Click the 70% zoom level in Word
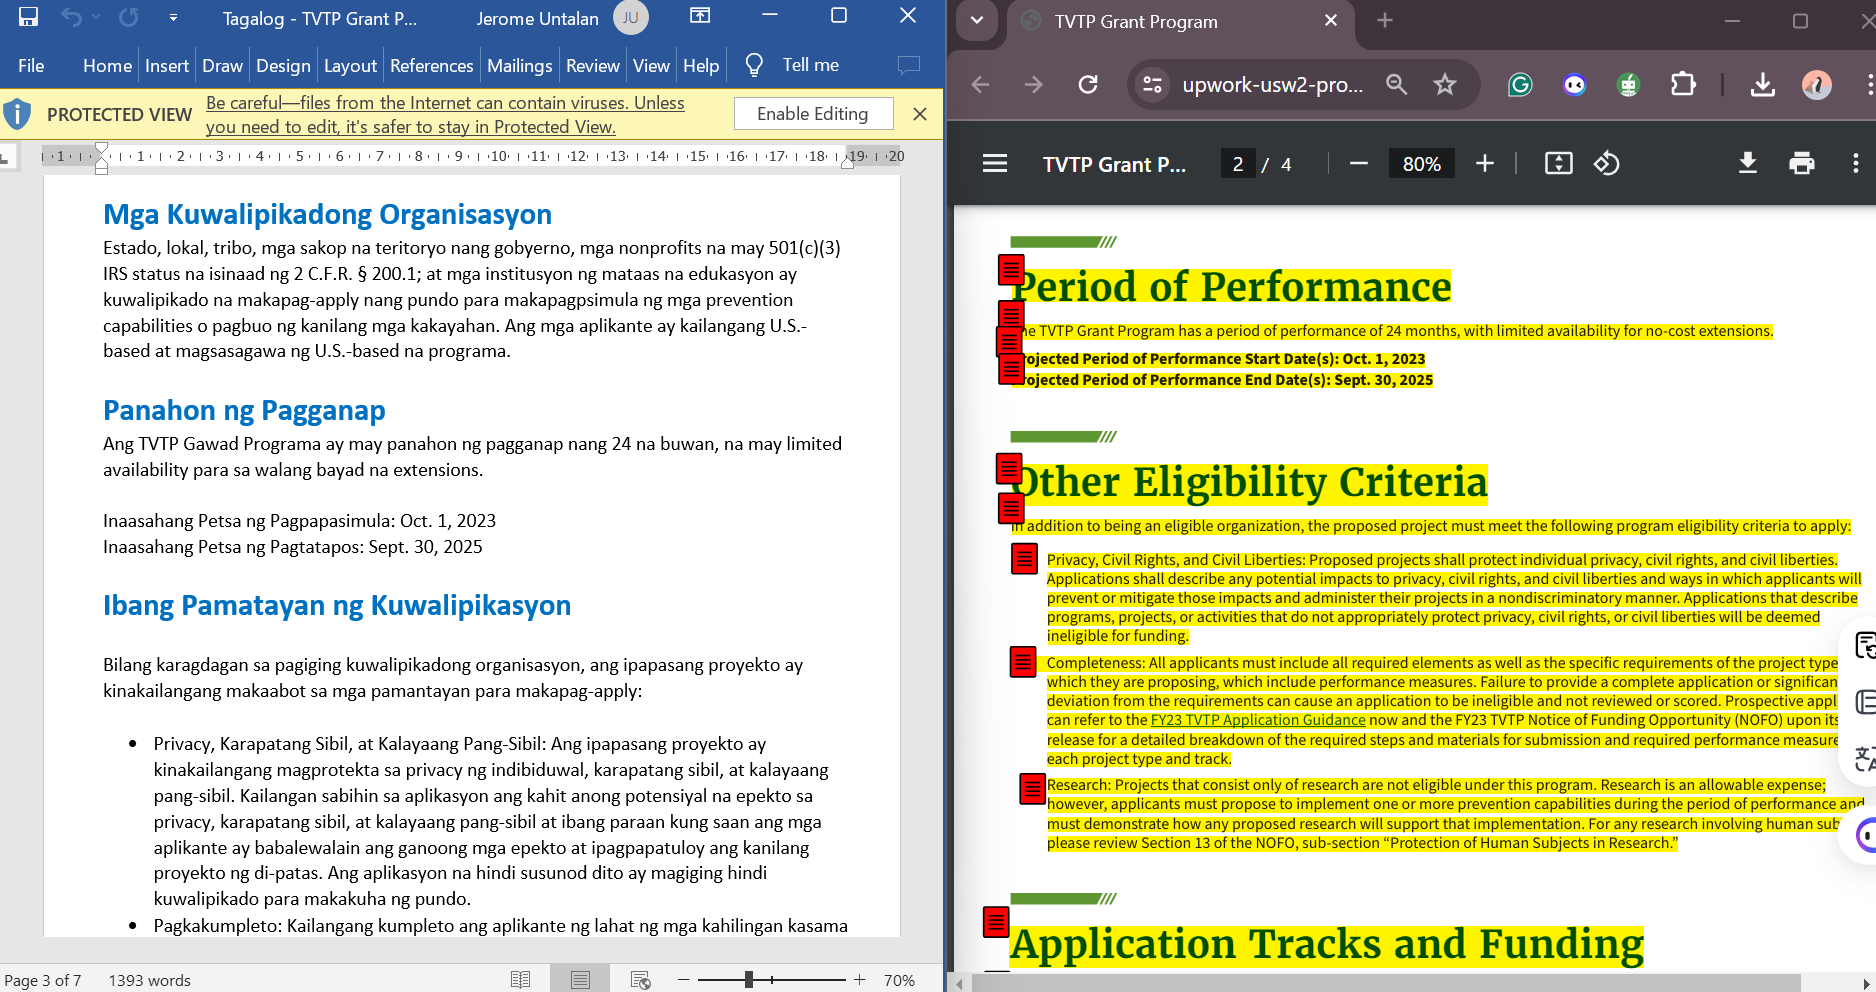1876x992 pixels. point(899,980)
